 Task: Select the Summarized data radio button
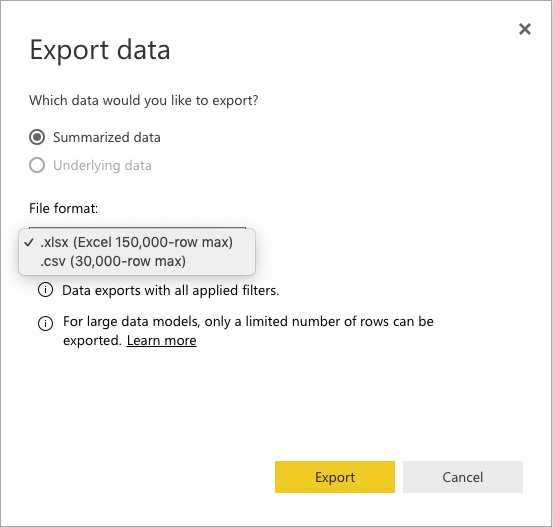37,137
